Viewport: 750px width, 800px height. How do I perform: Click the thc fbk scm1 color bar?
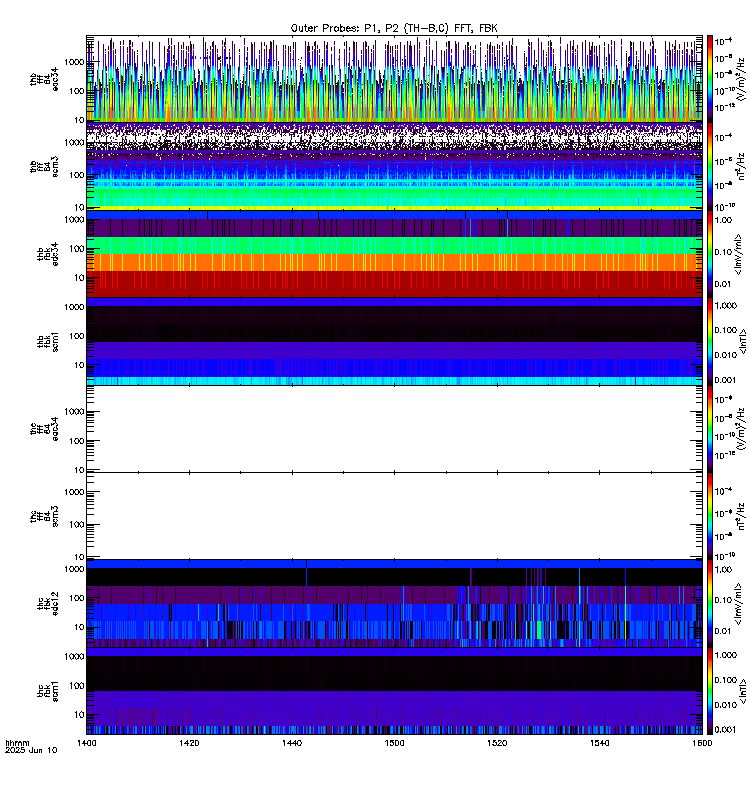[710, 691]
